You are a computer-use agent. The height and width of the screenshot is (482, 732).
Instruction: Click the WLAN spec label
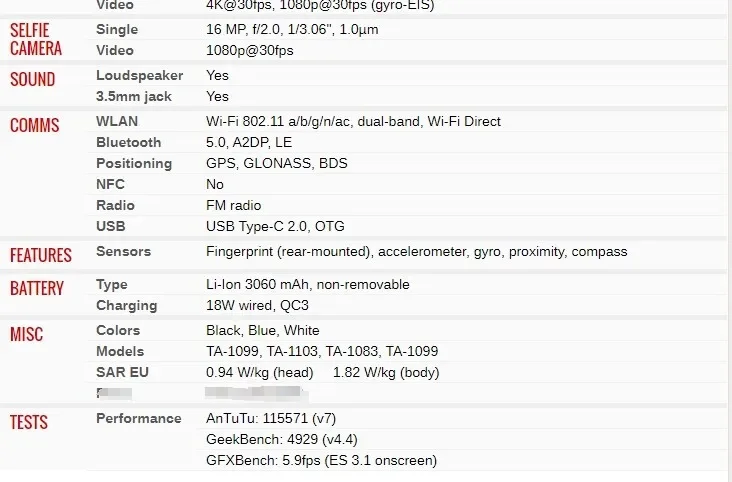pyautogui.click(x=117, y=121)
